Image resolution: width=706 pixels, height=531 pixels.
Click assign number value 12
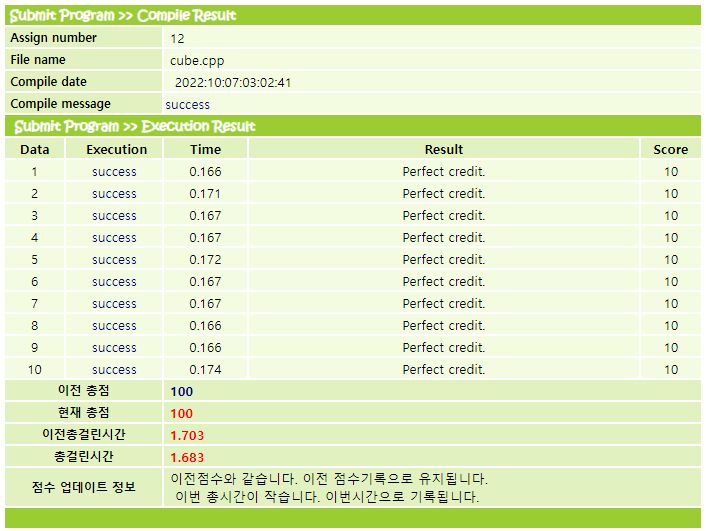177,39
